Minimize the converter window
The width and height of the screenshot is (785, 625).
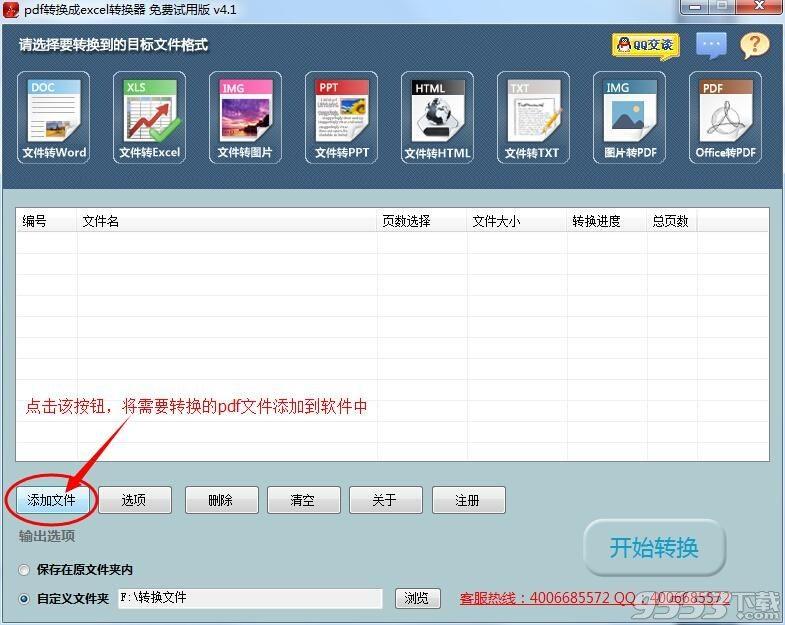click(x=695, y=7)
